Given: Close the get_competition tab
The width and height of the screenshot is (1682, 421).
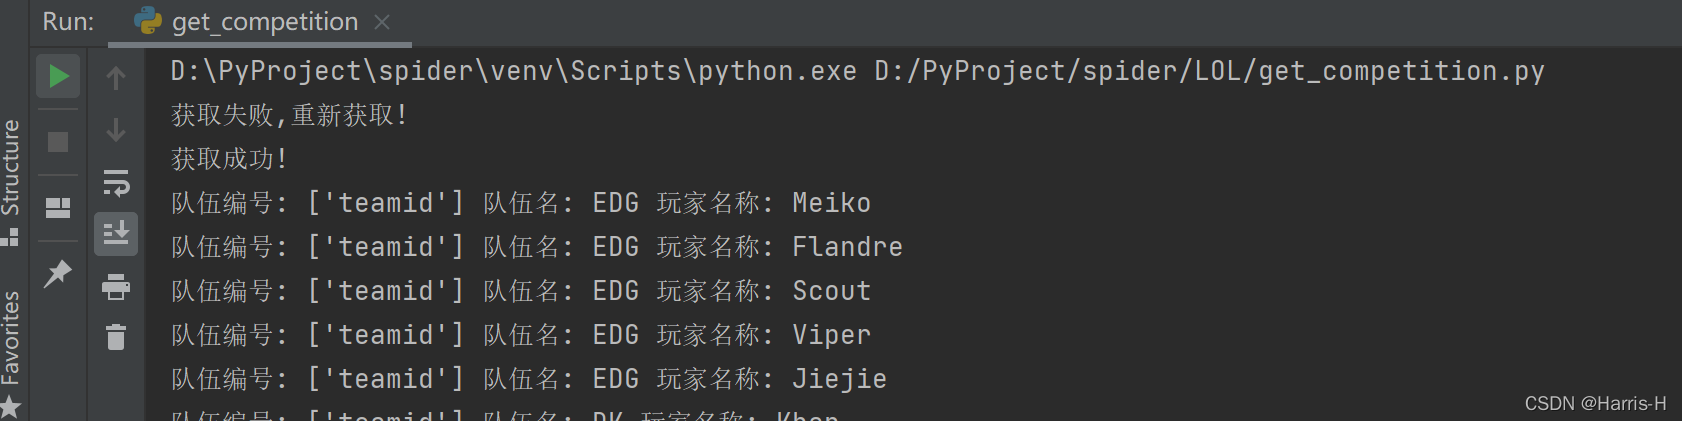Looking at the screenshot, I should (382, 22).
